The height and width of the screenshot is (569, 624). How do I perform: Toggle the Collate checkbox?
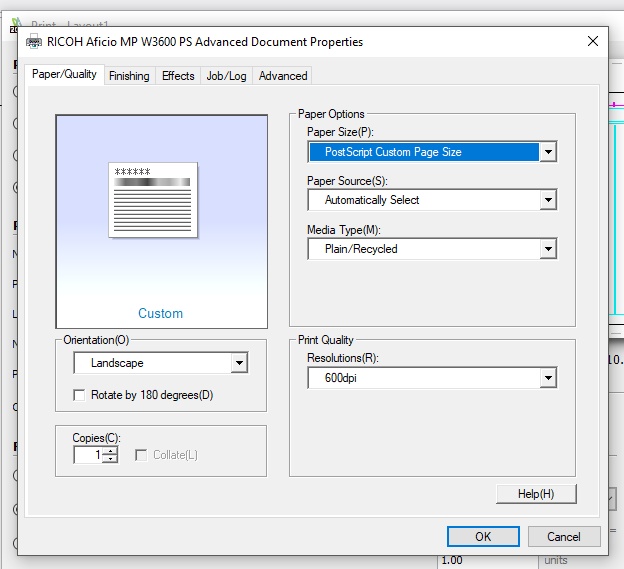(x=141, y=455)
